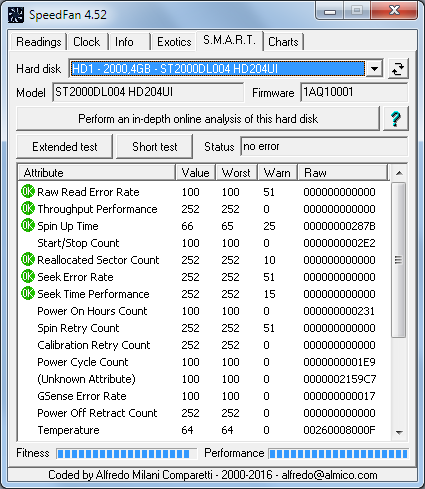Viewport: 425px width, 489px height.
Task: Click OK icon beside Seek Time Performance
Action: pyautogui.click(x=28, y=294)
